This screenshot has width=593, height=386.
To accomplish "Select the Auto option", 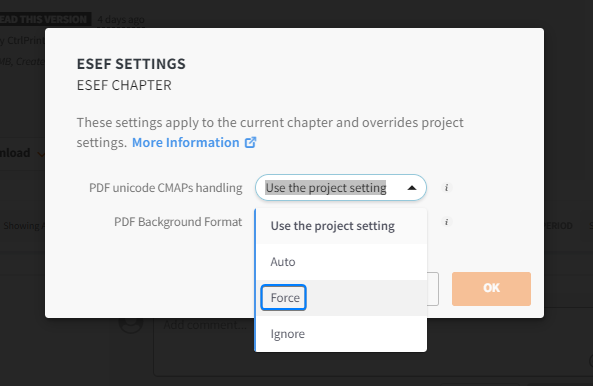I will tap(342, 262).
